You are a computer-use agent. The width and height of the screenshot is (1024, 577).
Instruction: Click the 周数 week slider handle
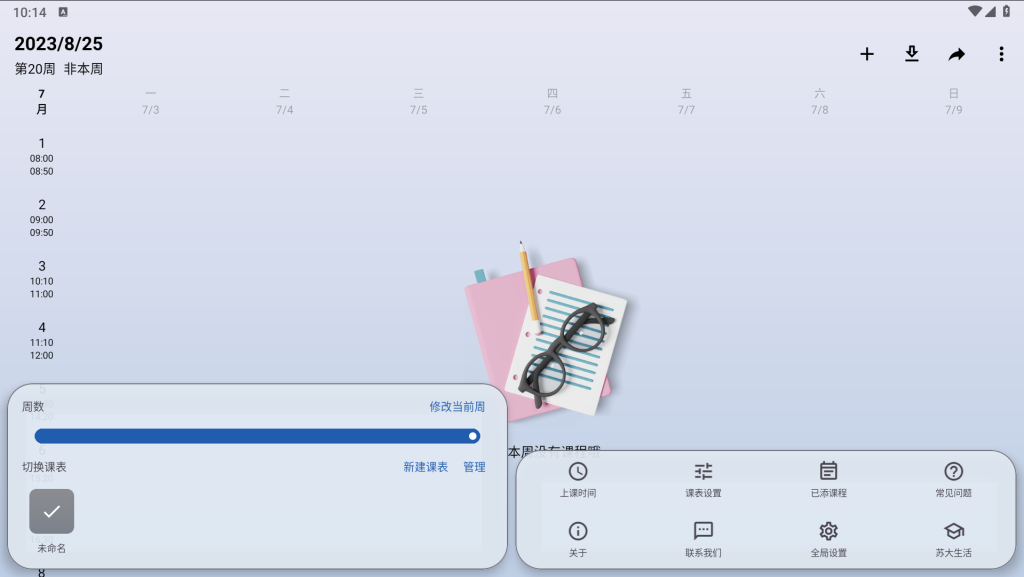point(473,436)
